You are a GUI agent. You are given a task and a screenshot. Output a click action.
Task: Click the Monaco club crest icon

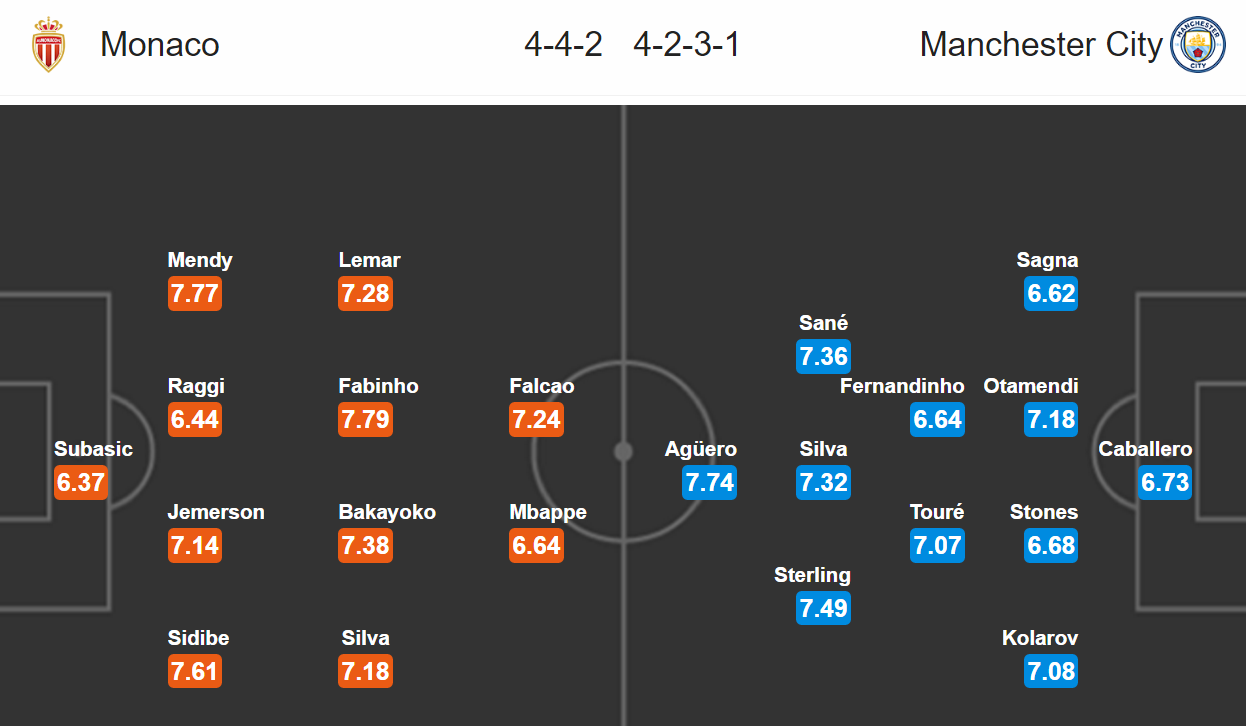[x=47, y=45]
